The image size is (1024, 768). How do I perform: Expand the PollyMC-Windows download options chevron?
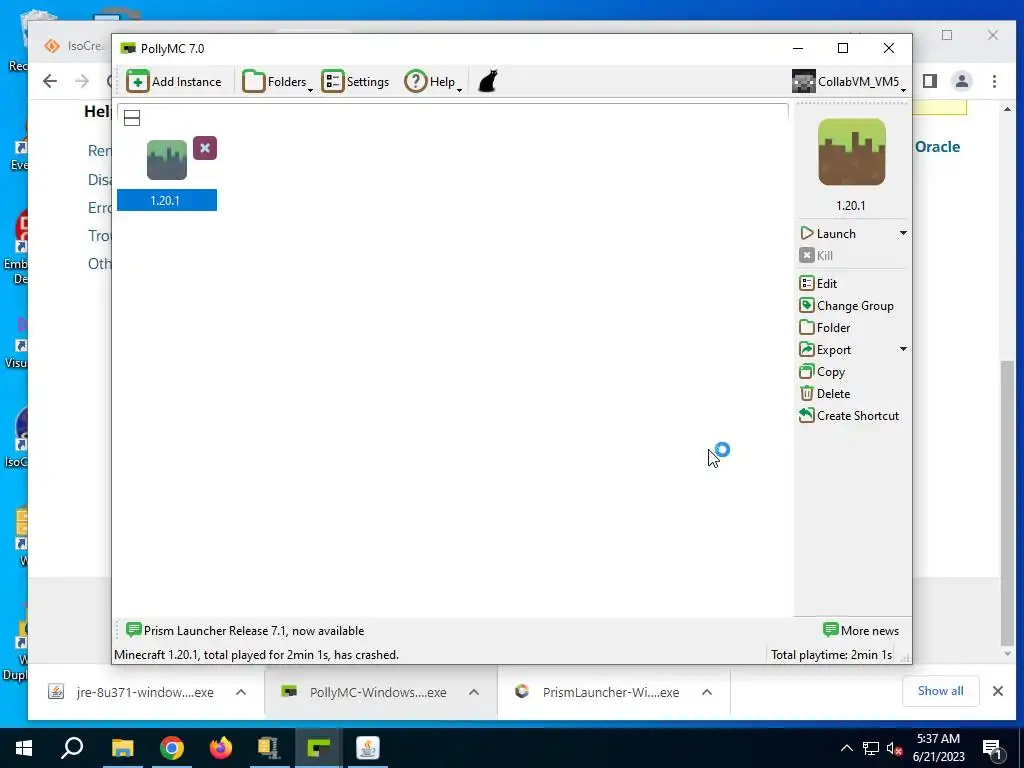pyautogui.click(x=473, y=692)
